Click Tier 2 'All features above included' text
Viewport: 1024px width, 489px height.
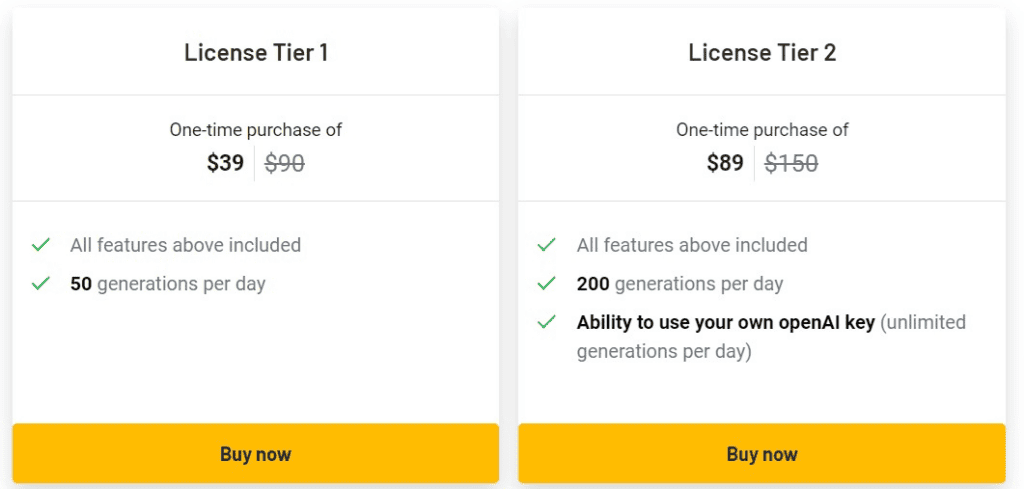coord(692,245)
